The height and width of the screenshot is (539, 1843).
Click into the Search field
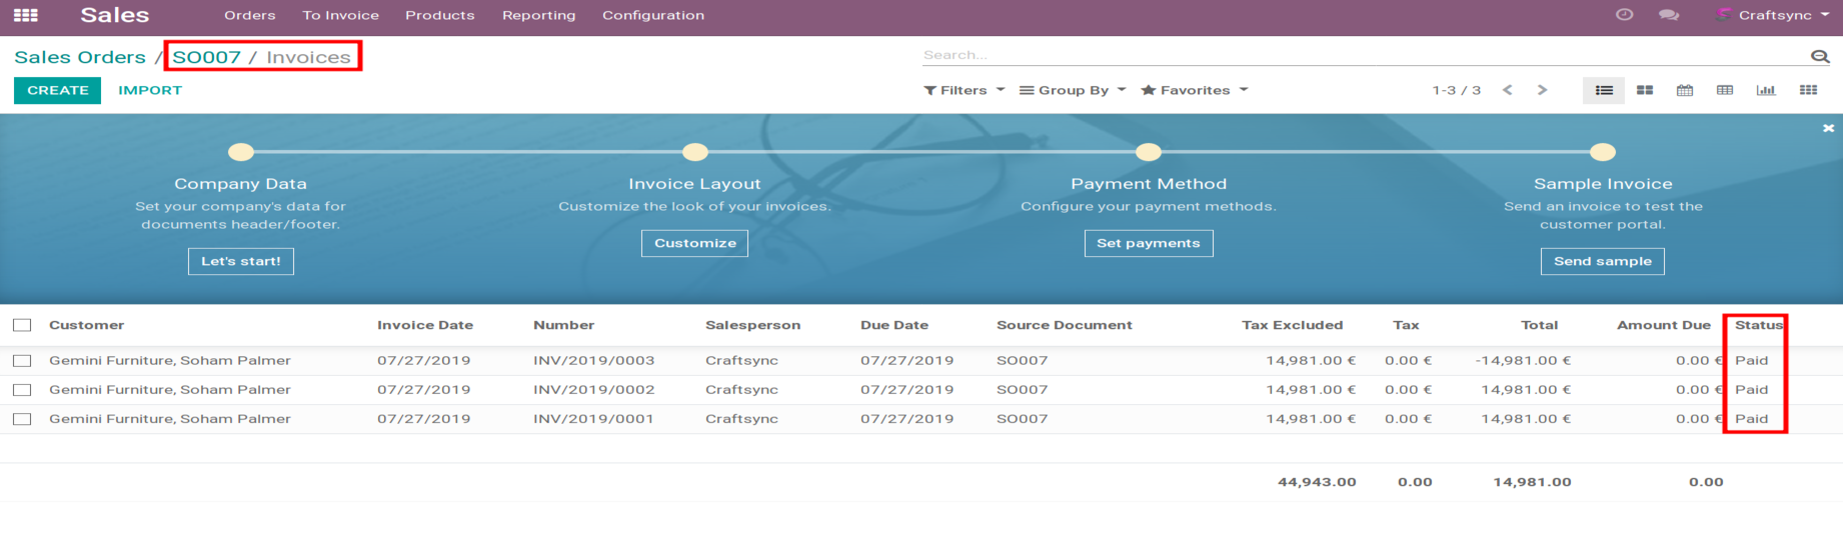click(1360, 55)
